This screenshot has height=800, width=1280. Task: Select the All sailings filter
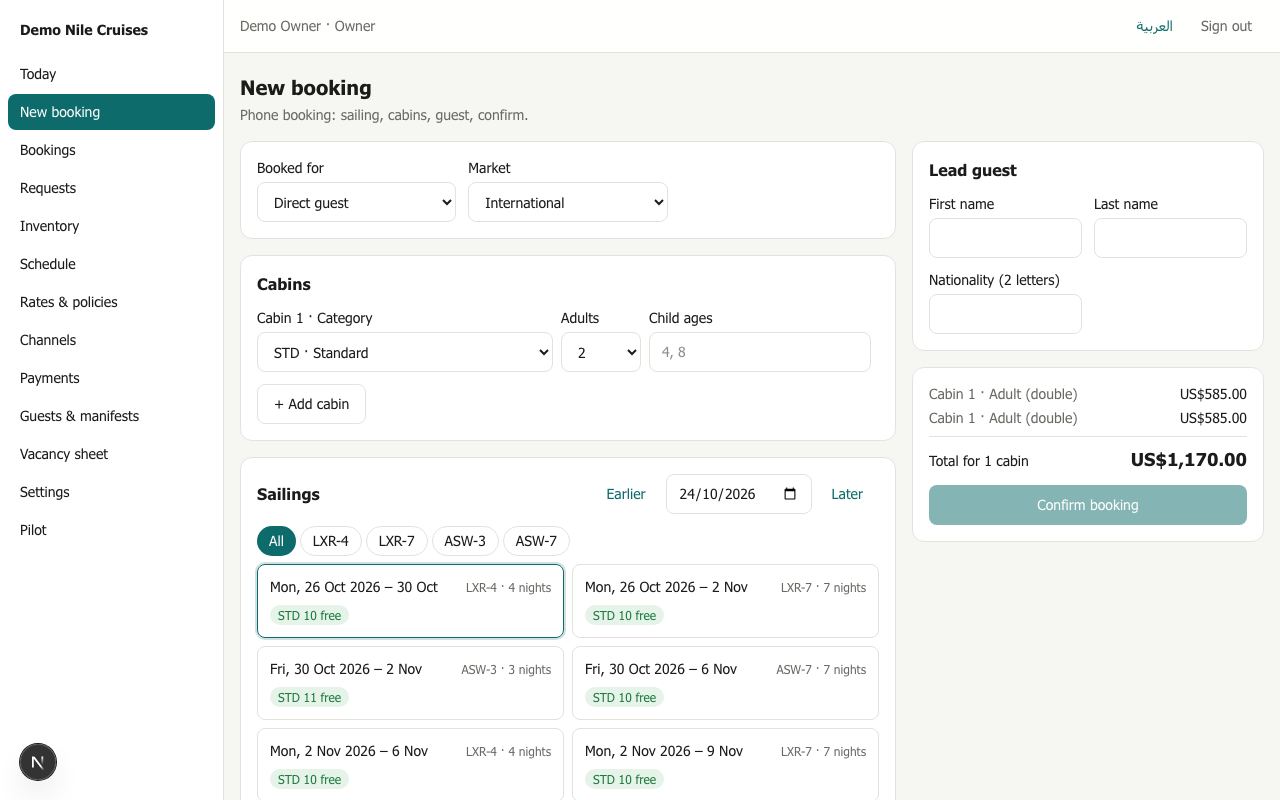[276, 541]
